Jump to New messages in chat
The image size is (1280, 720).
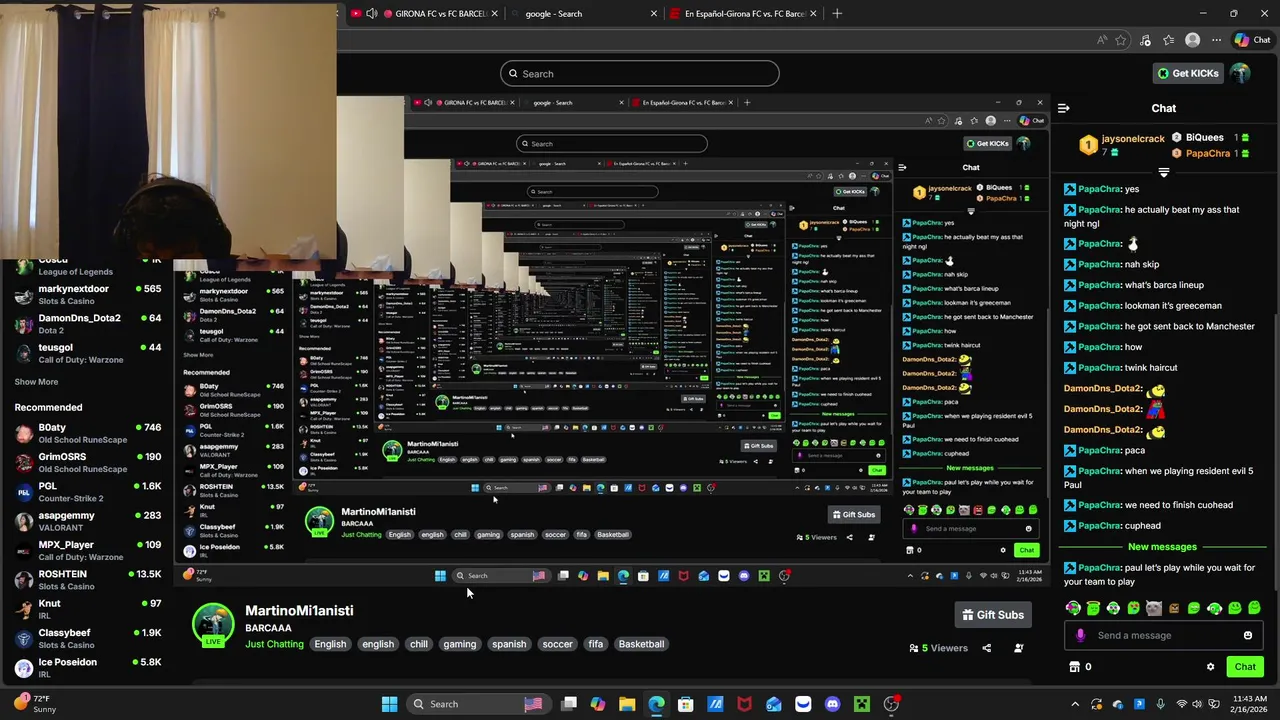[x=1162, y=547]
